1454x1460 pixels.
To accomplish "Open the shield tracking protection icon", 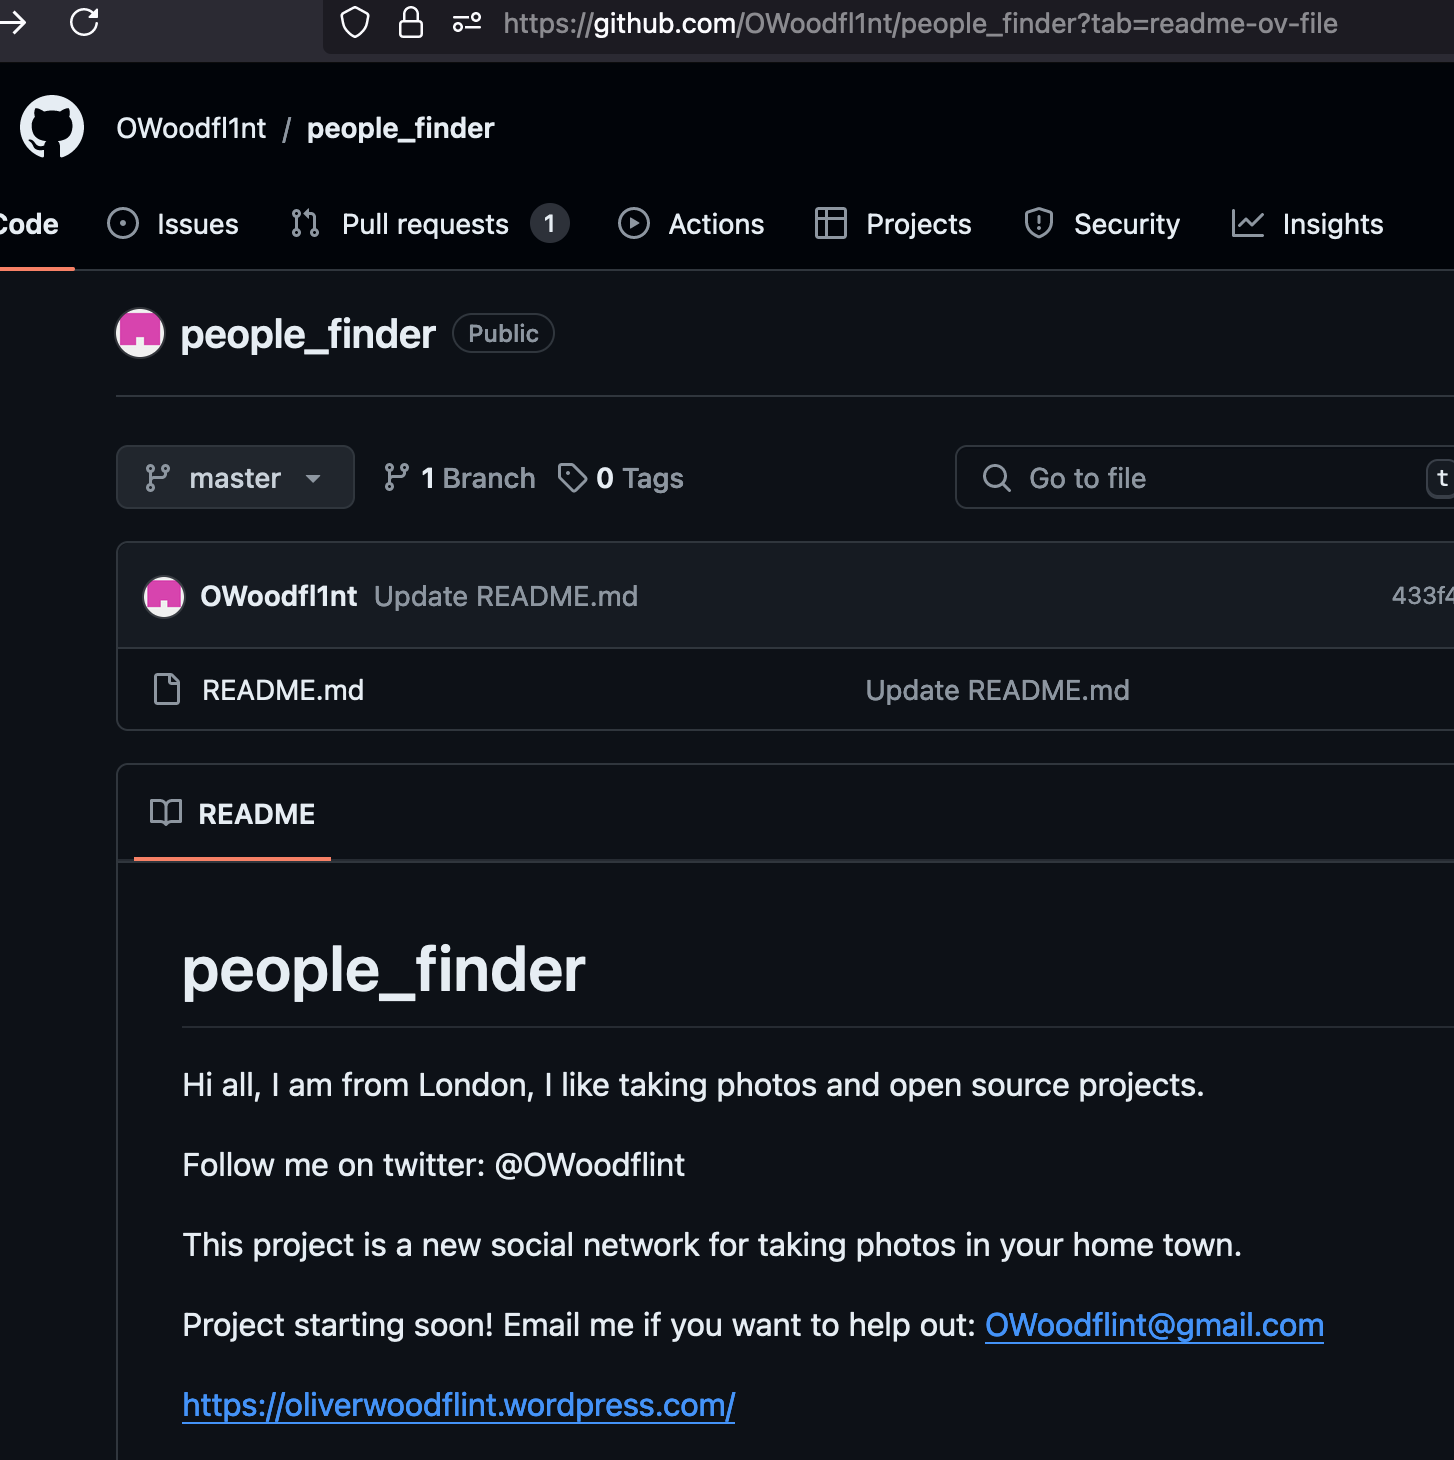I will click(x=355, y=22).
